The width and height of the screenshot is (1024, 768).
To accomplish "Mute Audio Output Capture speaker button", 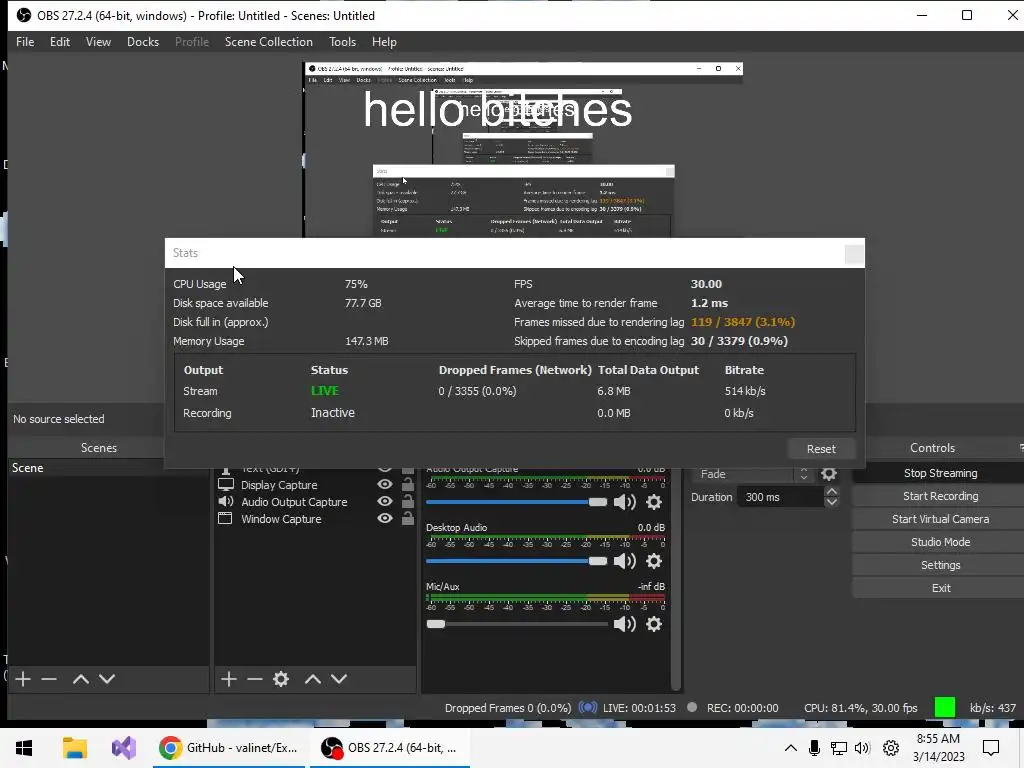I will pos(625,502).
